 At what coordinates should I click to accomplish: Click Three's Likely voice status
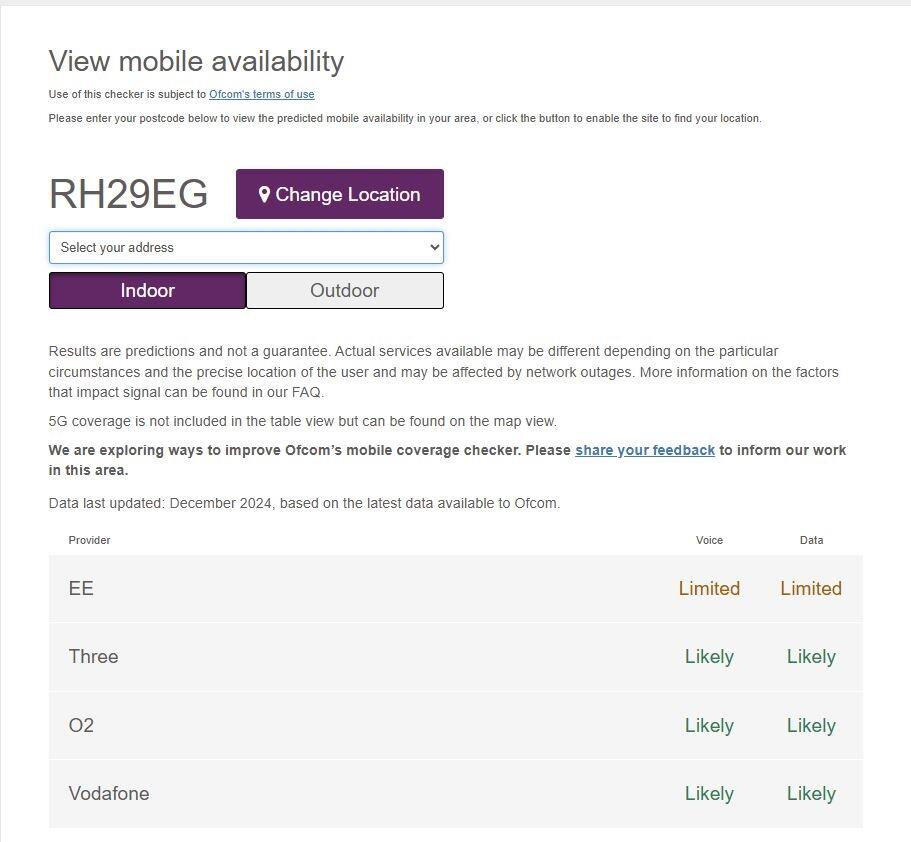pyautogui.click(x=709, y=657)
